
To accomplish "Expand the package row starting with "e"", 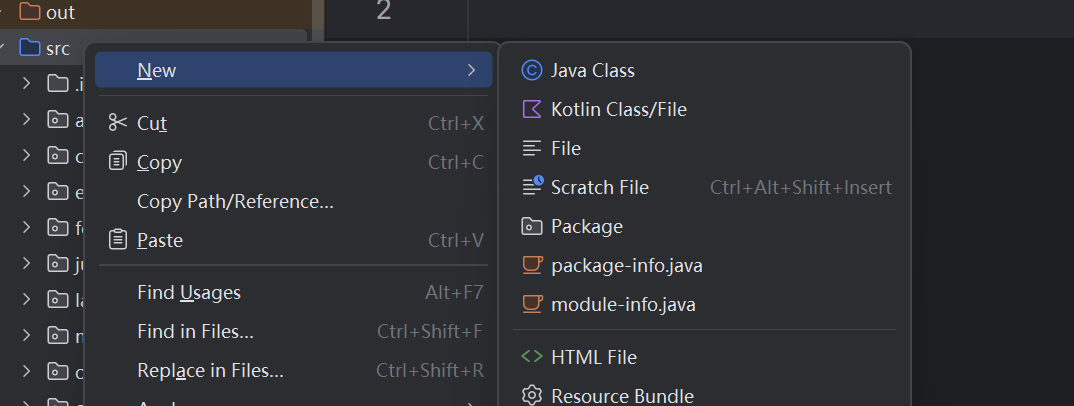I will tap(27, 191).
